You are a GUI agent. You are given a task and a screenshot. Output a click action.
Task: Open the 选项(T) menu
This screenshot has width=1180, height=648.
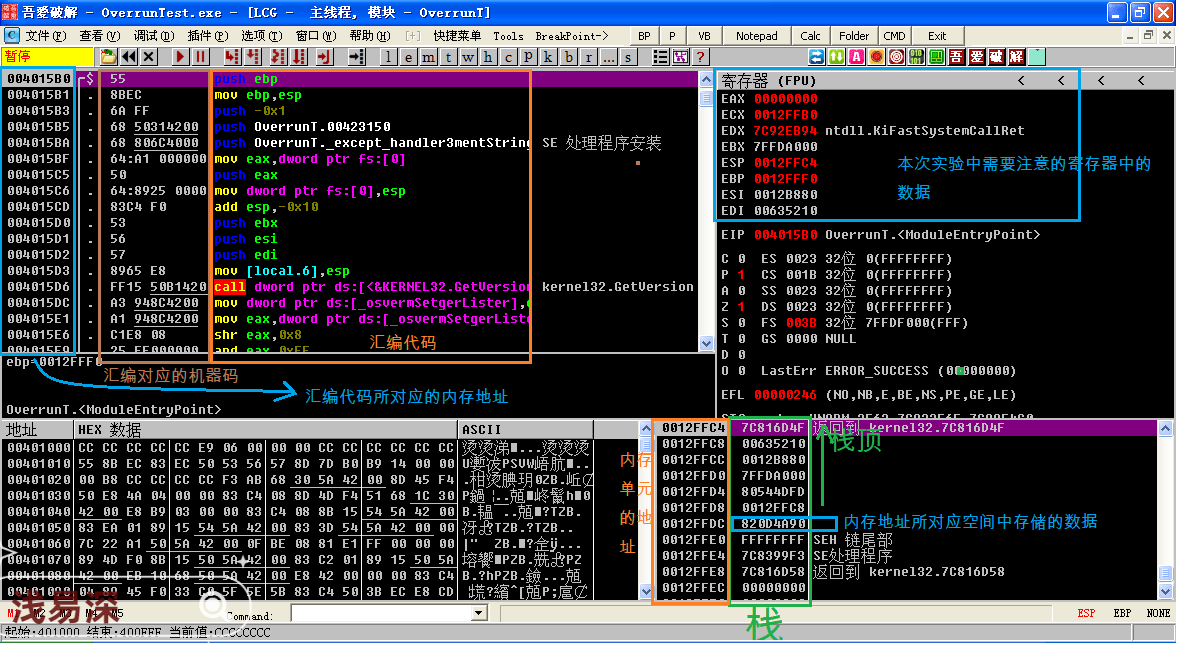pyautogui.click(x=262, y=36)
